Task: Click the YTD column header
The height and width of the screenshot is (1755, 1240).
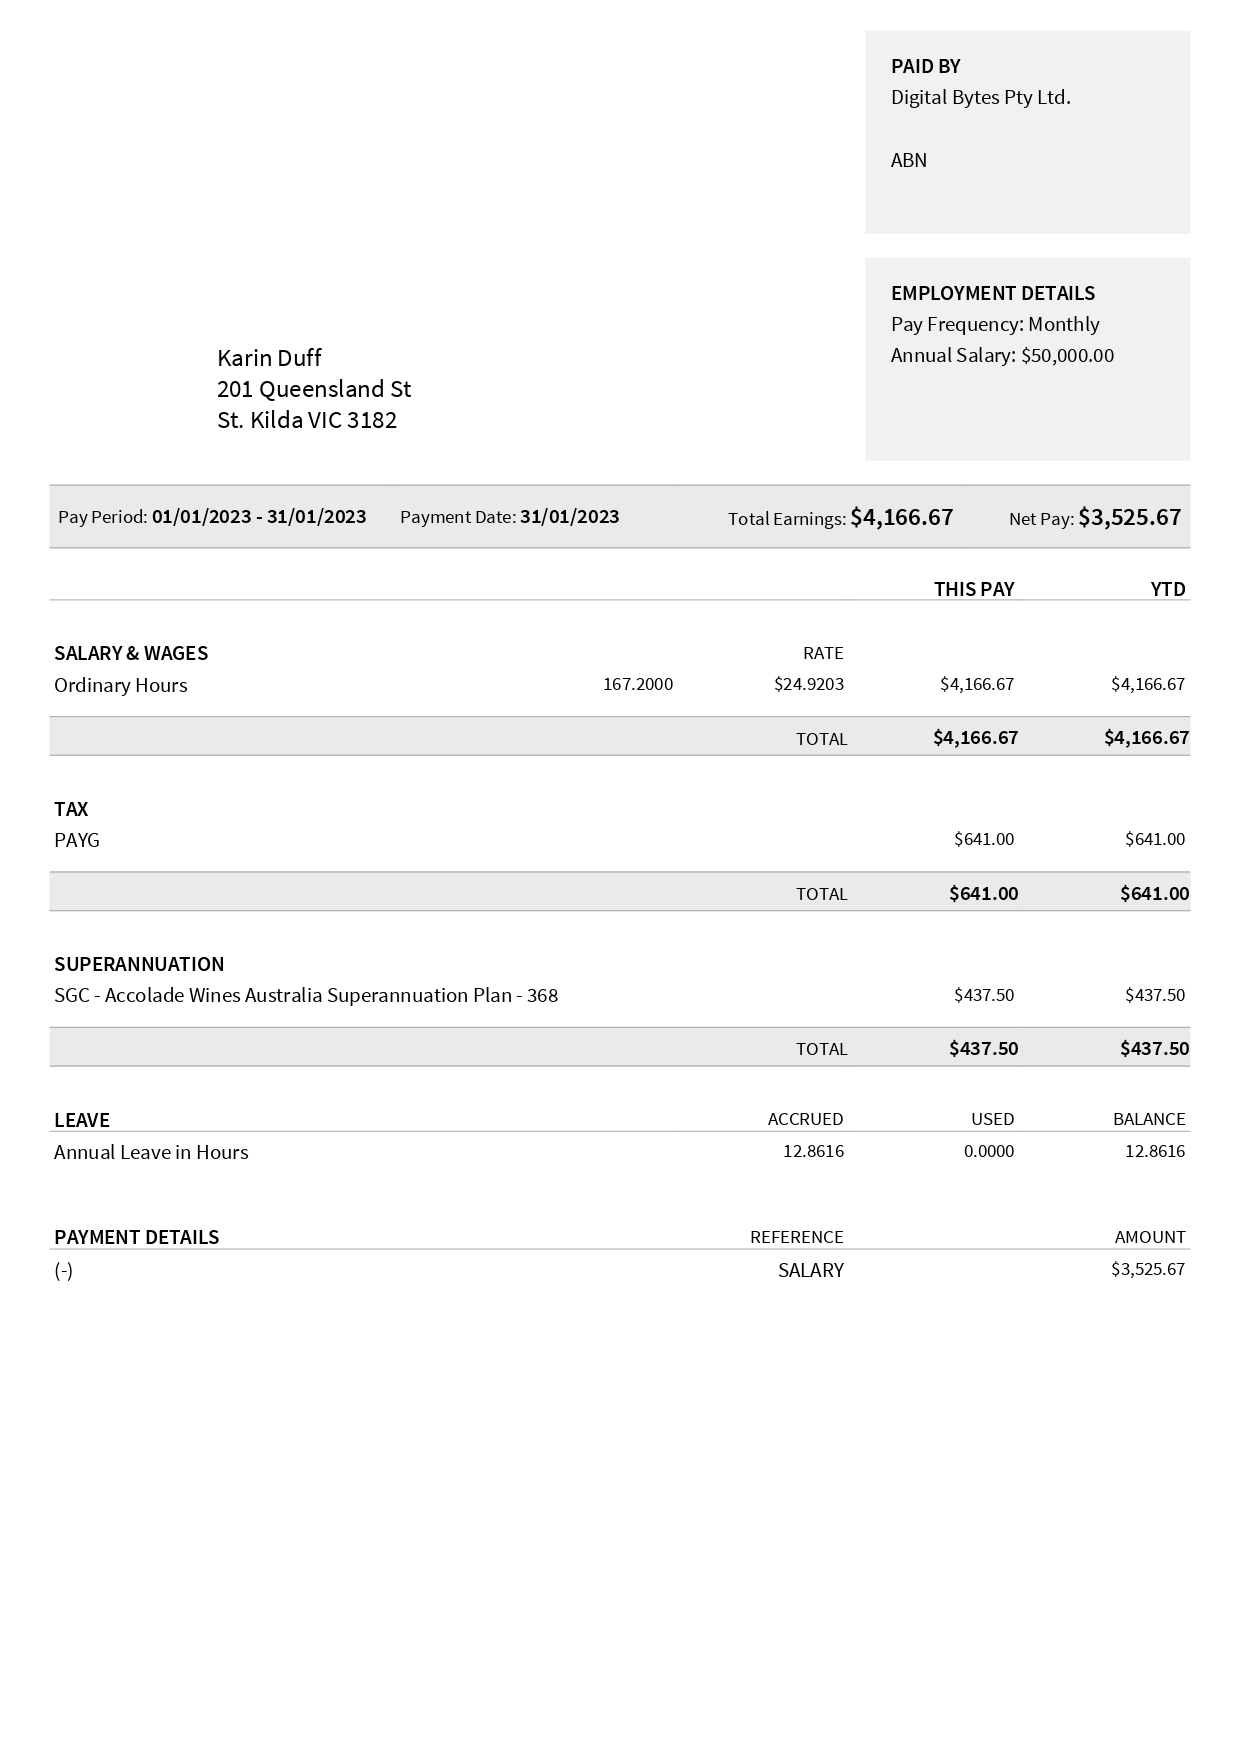Action: point(1167,589)
